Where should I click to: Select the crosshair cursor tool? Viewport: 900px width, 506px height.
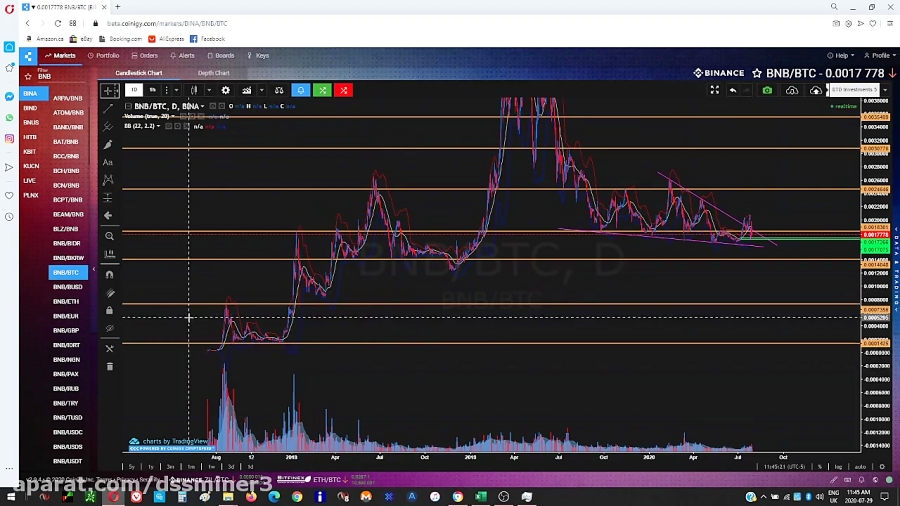click(109, 90)
